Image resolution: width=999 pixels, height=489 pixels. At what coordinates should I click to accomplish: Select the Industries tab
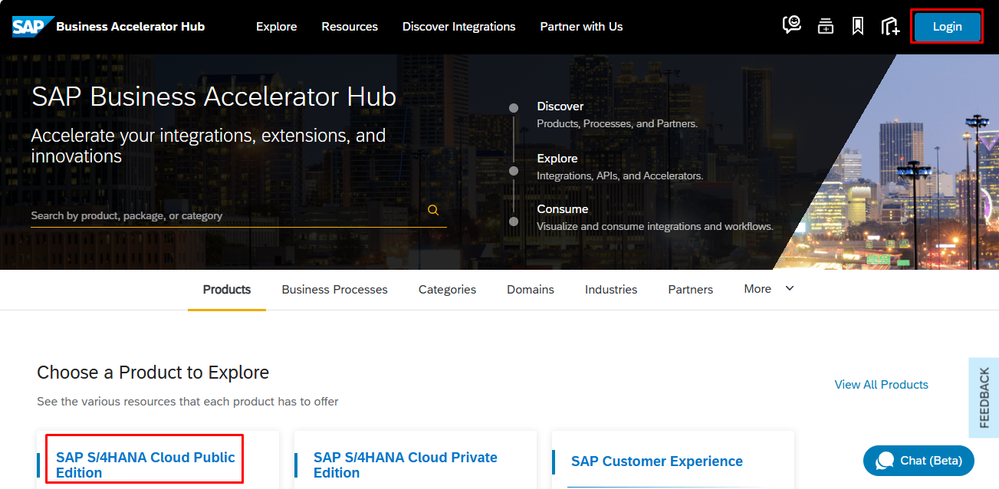[x=610, y=290]
